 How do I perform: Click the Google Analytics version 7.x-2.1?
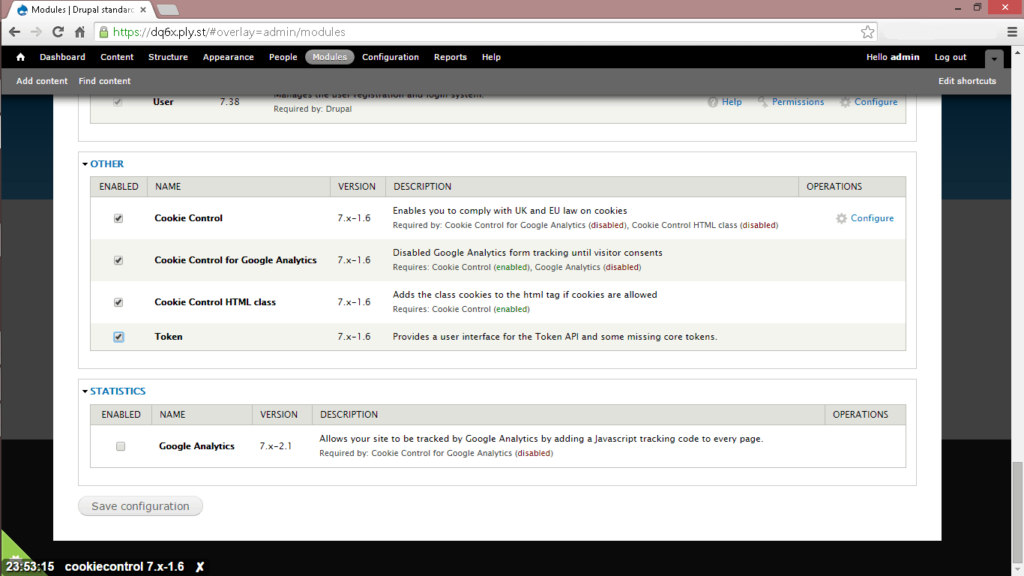click(276, 446)
